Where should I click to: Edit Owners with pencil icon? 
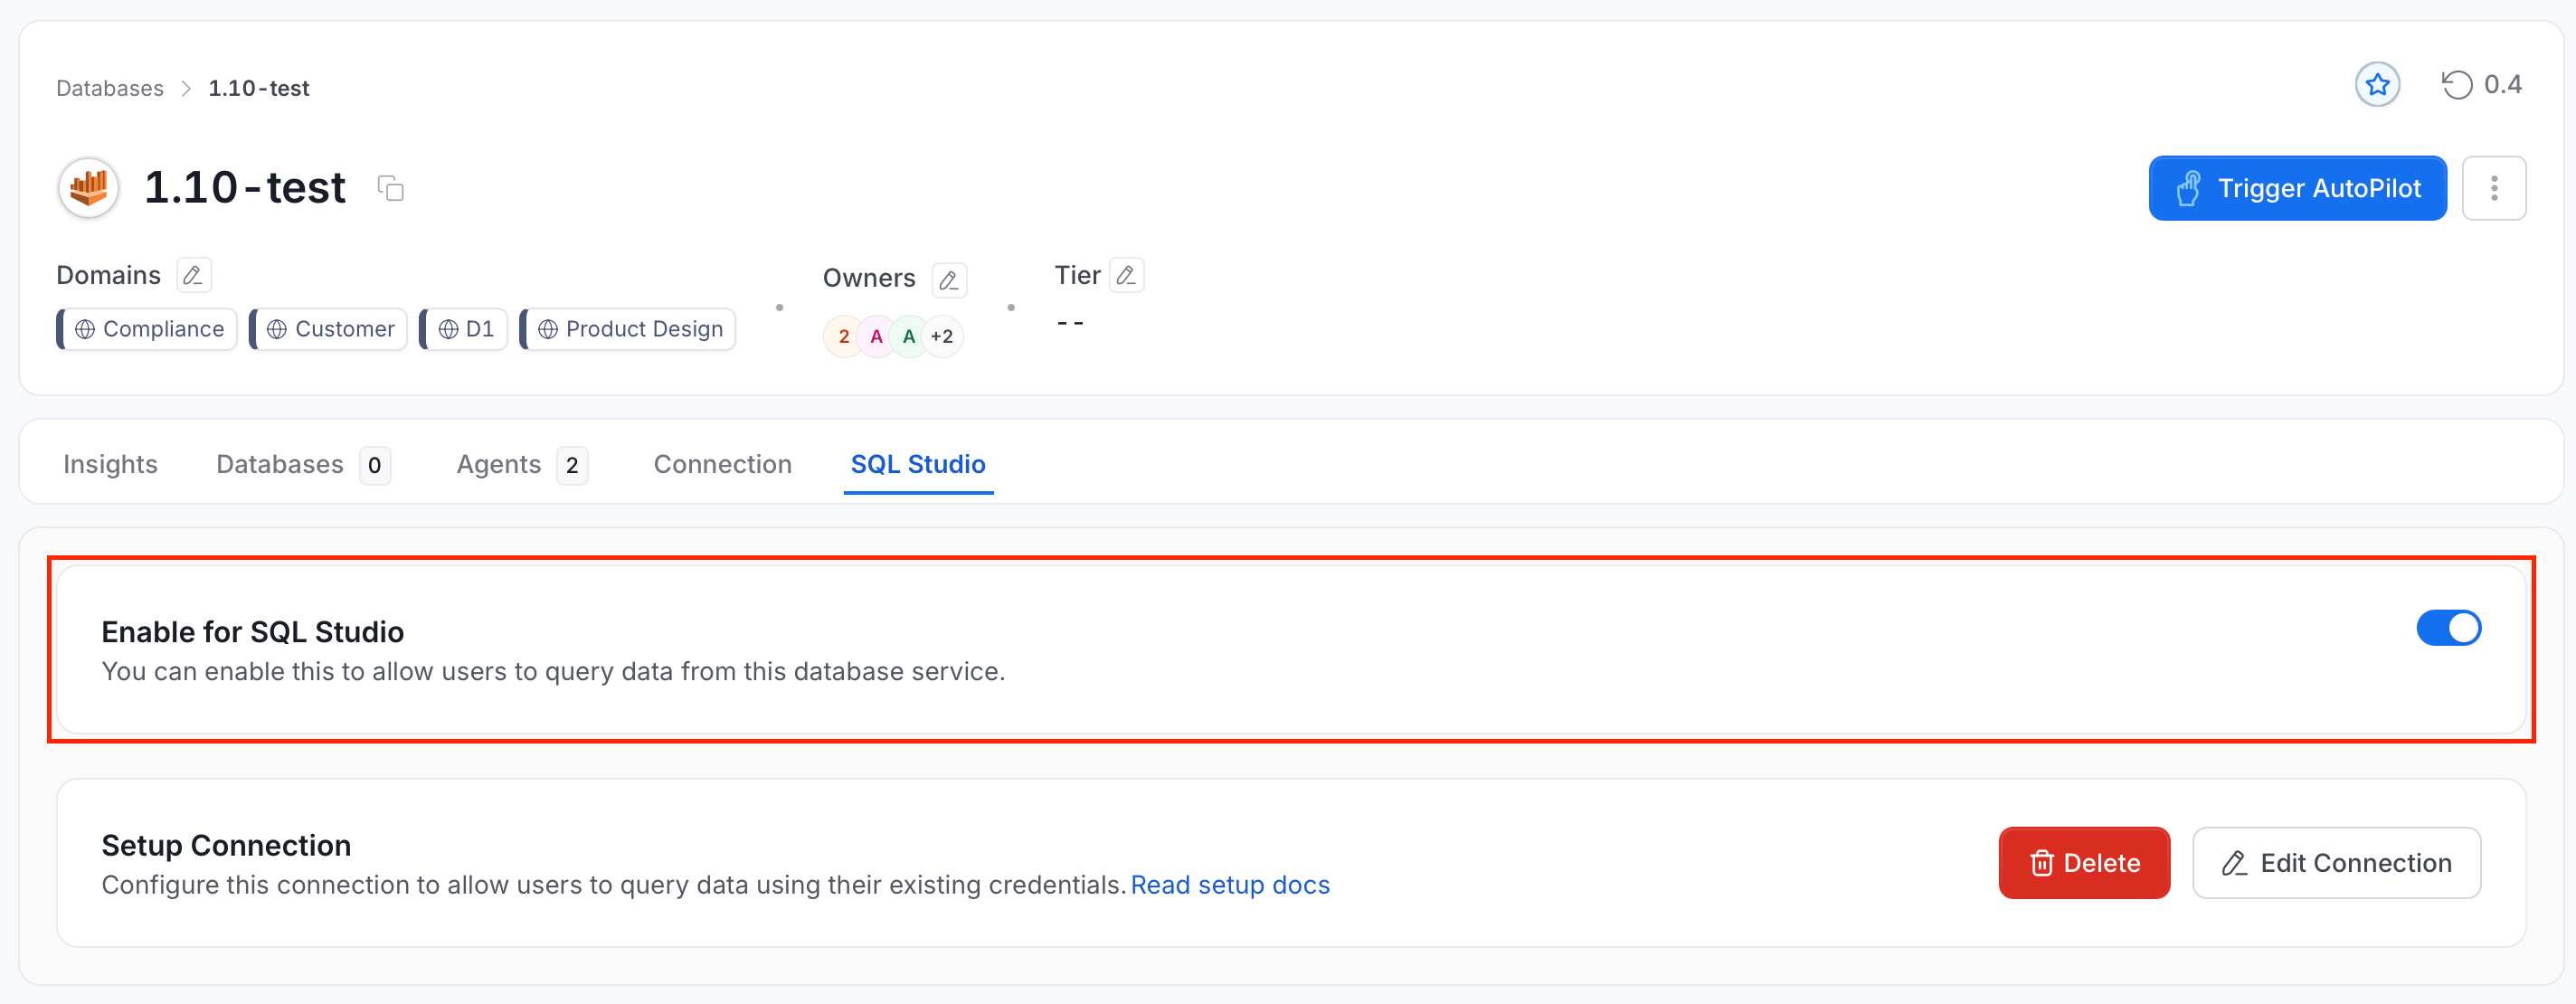(x=949, y=280)
